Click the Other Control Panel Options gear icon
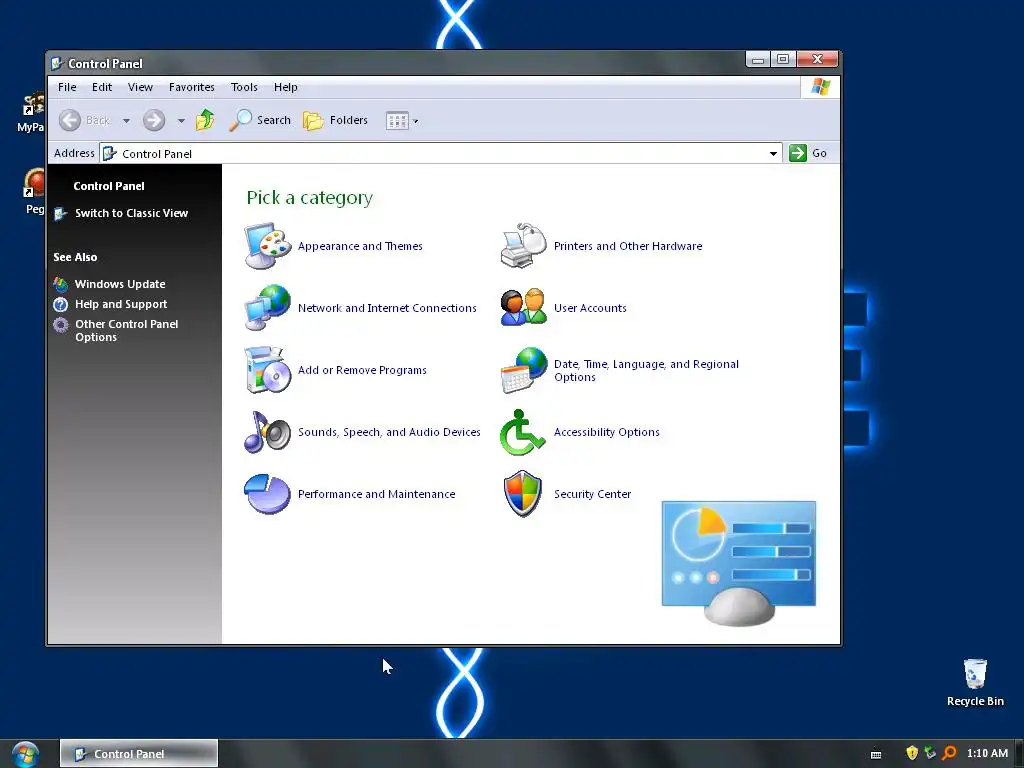 point(61,325)
